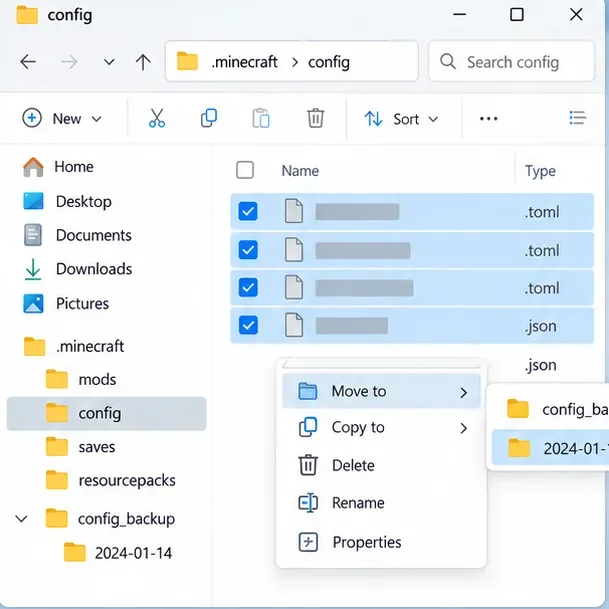This screenshot has height=609, width=609.
Task: Sort by the Name column header
Action: [300, 171]
